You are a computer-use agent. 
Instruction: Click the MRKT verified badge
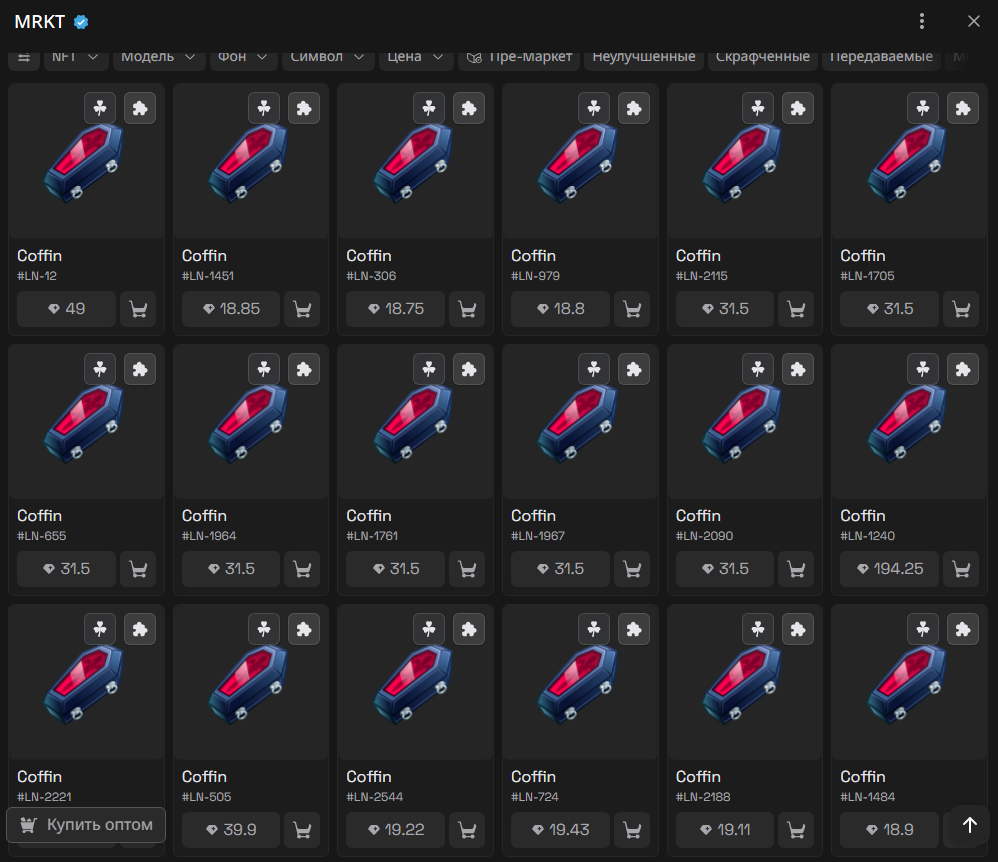coord(81,22)
